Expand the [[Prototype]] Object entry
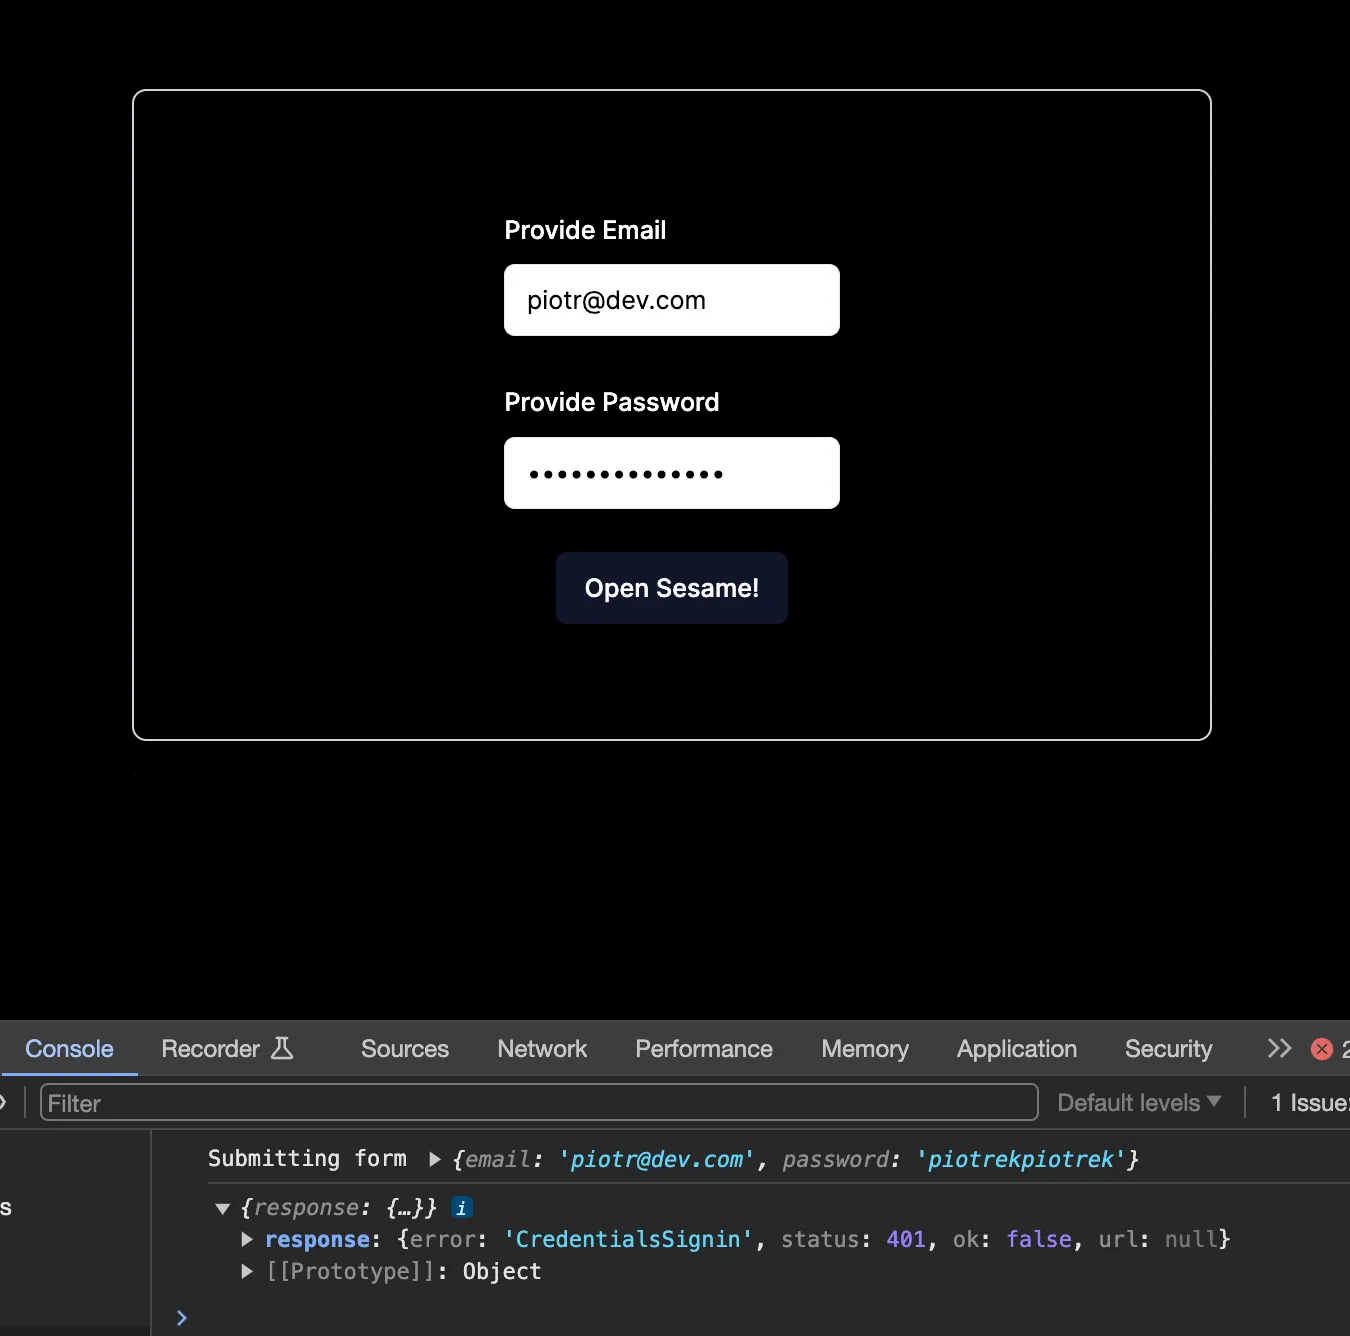 pos(247,1272)
